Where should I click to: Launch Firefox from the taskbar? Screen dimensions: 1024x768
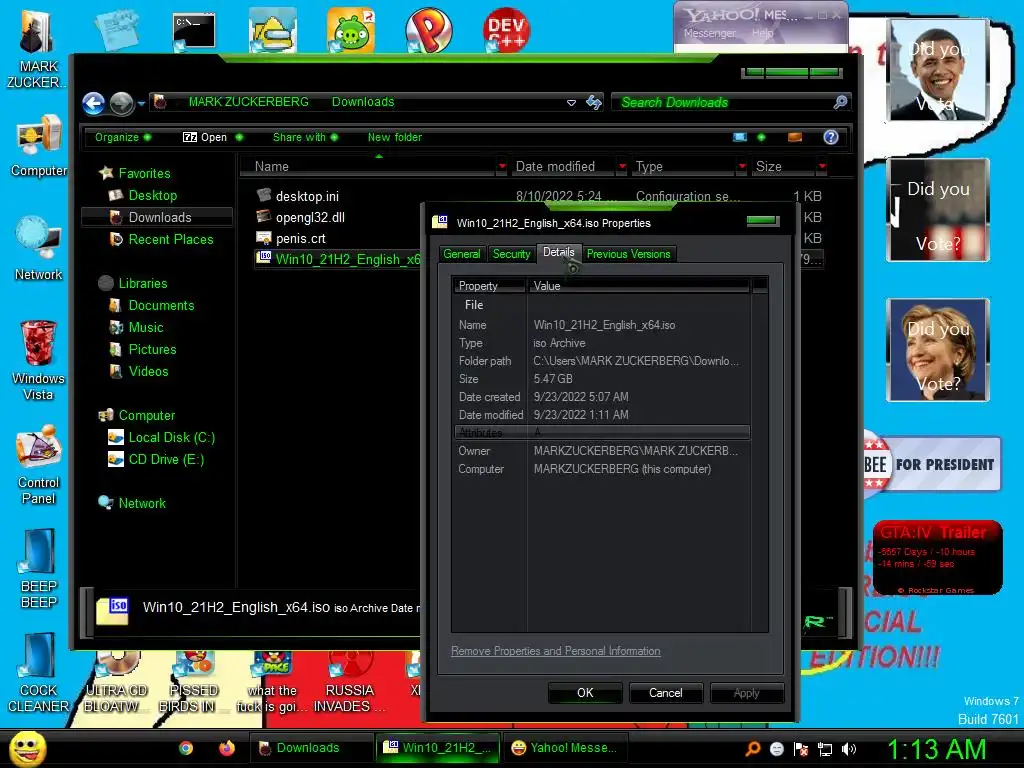(x=226, y=748)
